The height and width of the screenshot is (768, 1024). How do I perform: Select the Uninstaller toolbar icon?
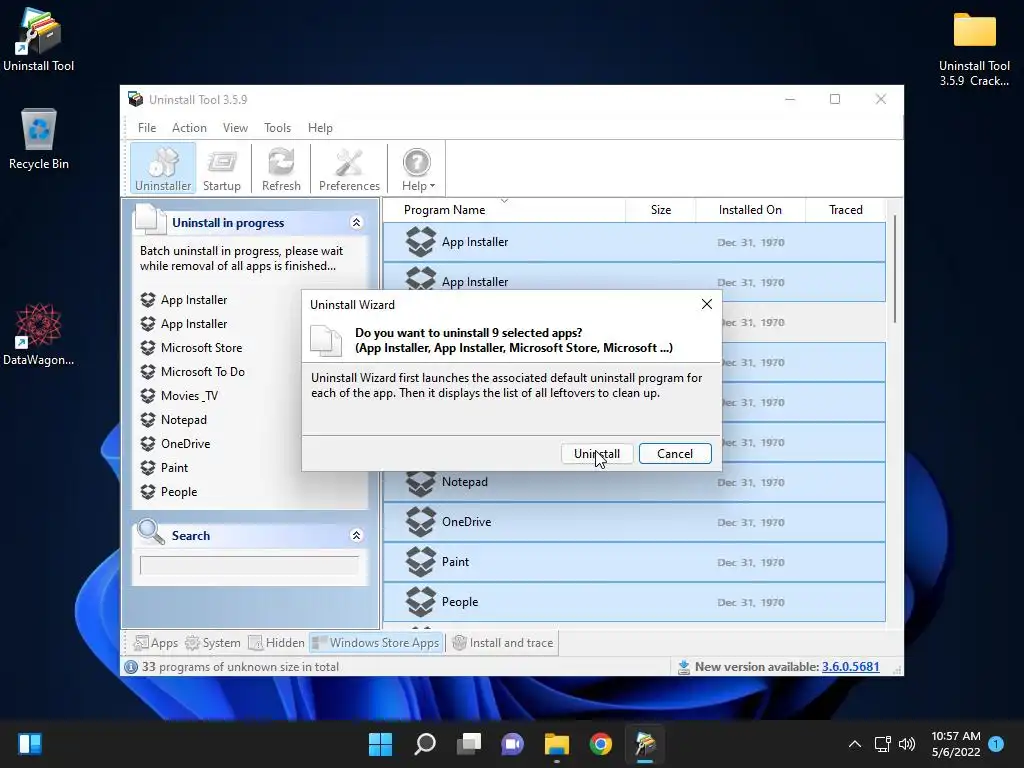tap(163, 169)
